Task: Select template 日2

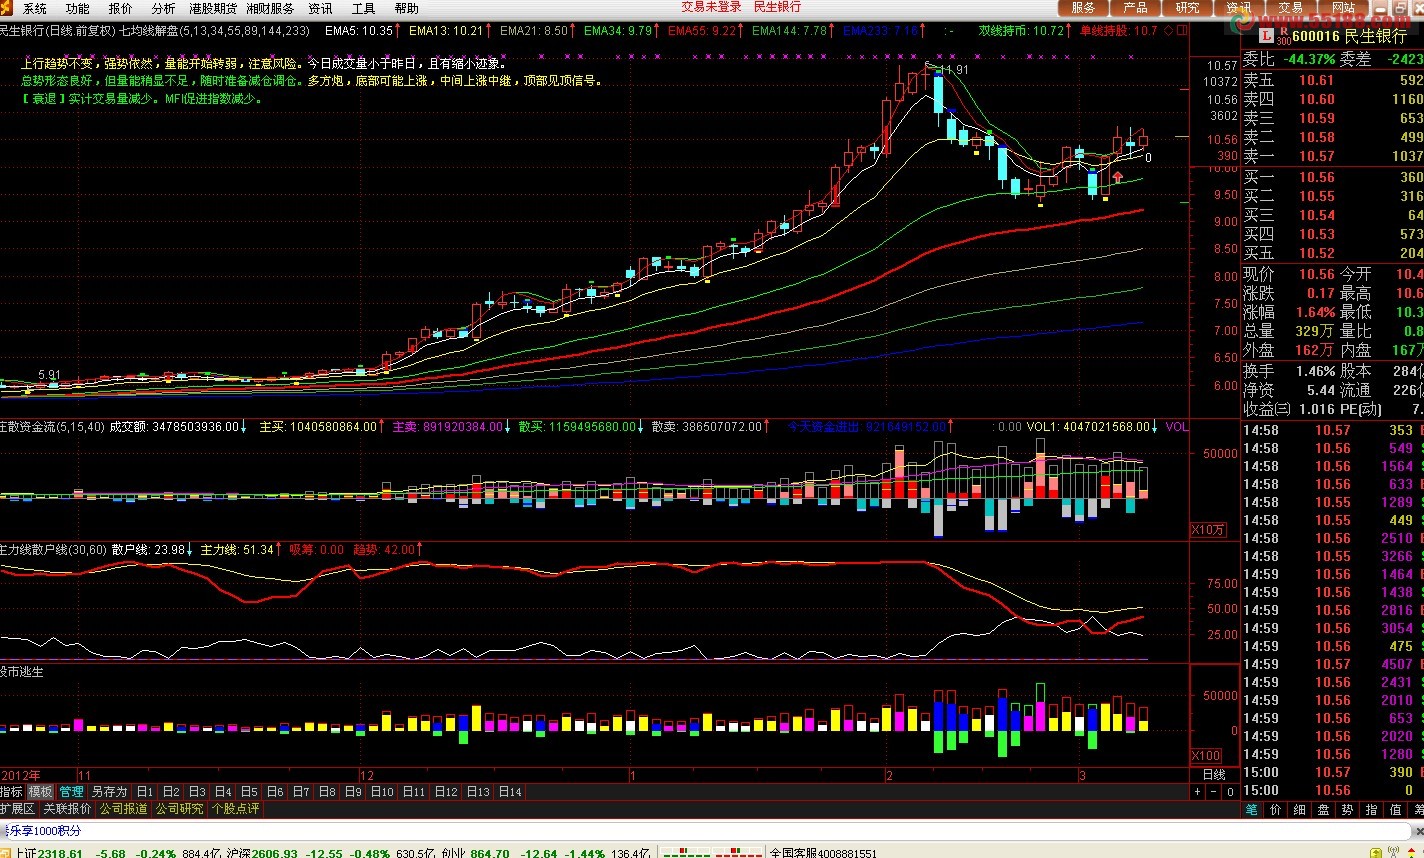Action: [171, 792]
